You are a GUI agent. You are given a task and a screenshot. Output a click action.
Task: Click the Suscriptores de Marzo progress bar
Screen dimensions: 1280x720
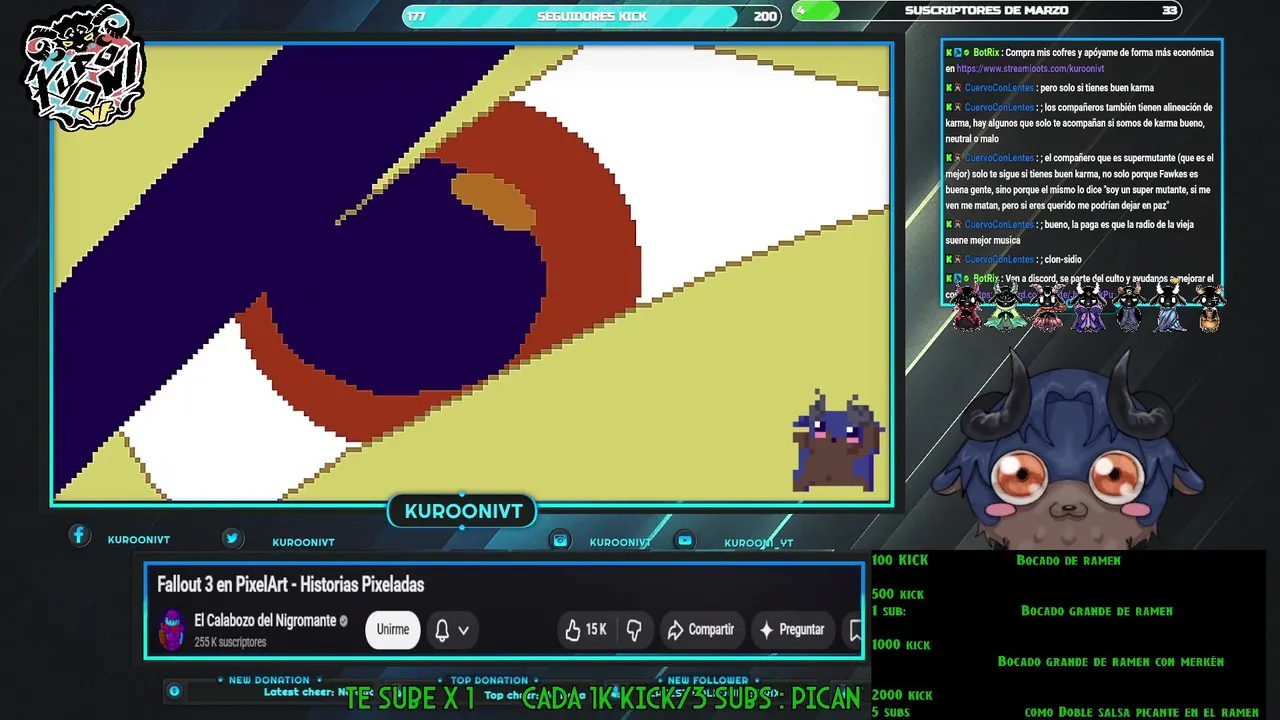click(x=986, y=11)
